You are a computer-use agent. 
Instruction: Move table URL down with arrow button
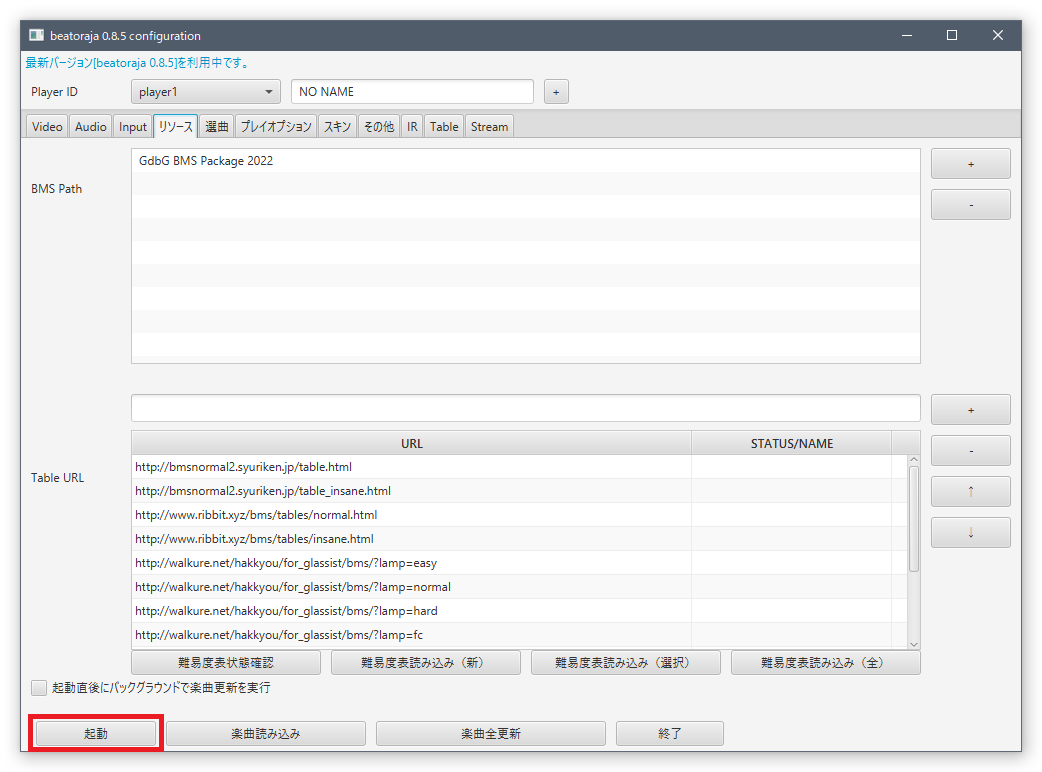click(970, 532)
